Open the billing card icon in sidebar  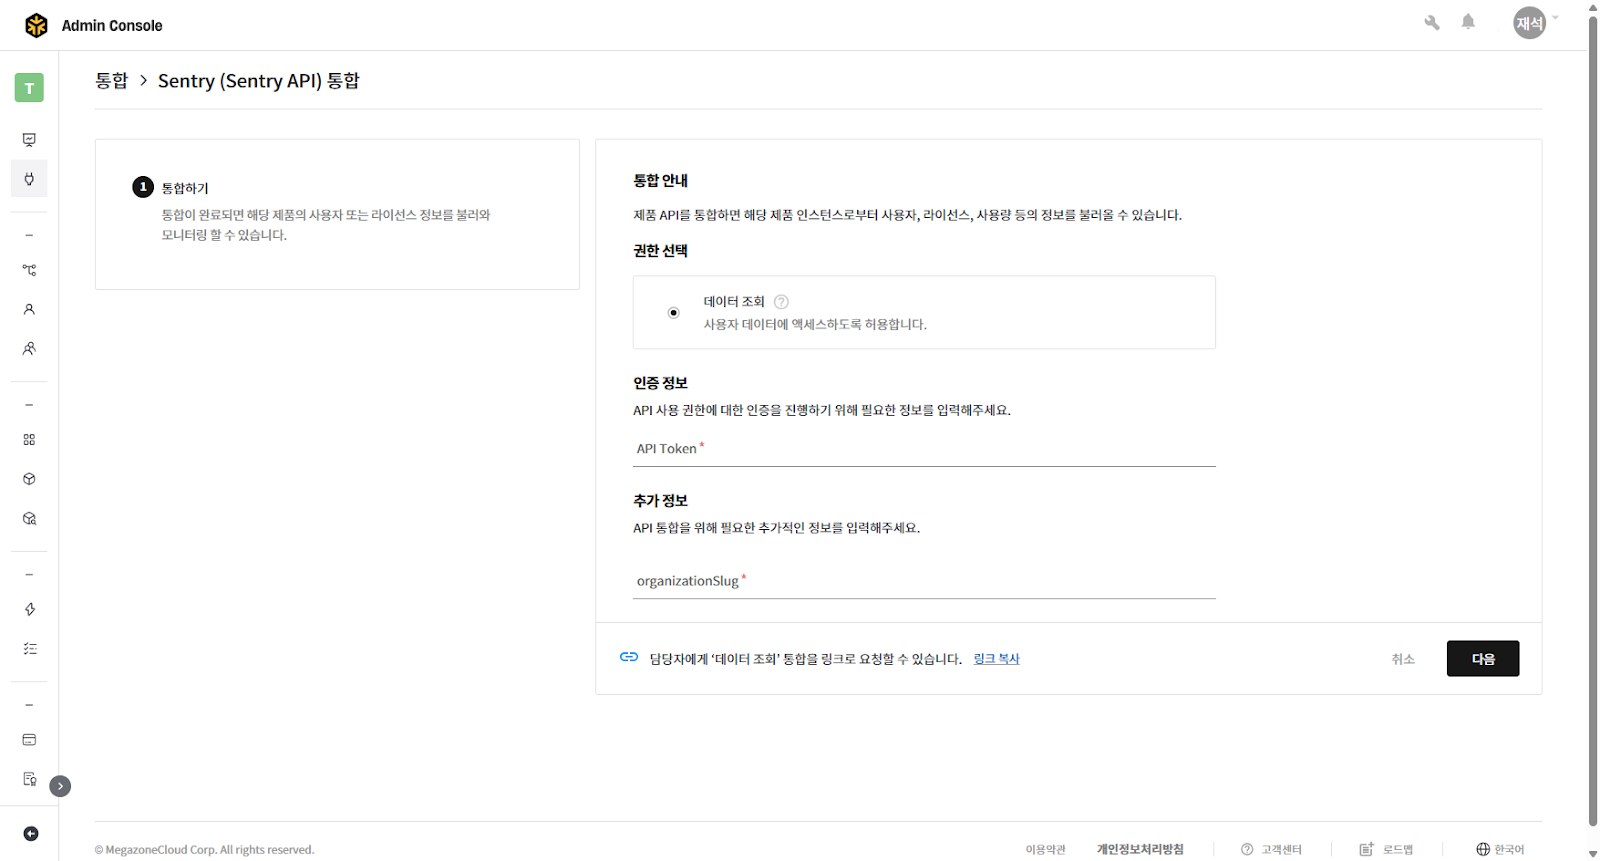point(29,740)
